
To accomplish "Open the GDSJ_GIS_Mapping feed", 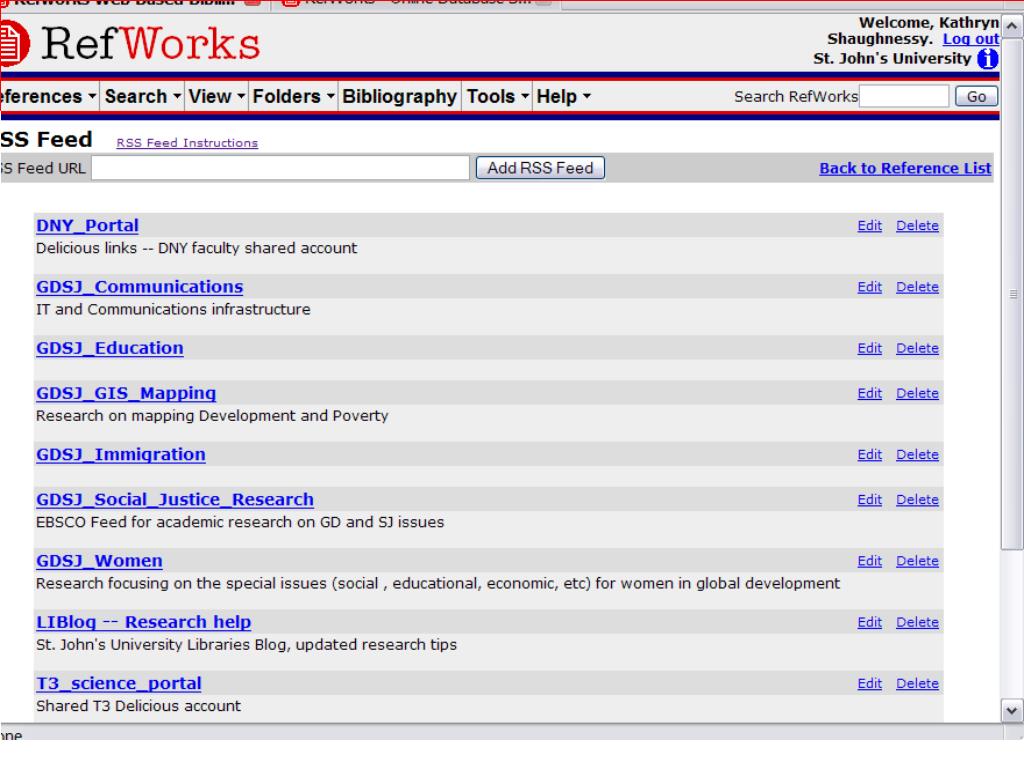I will point(126,394).
